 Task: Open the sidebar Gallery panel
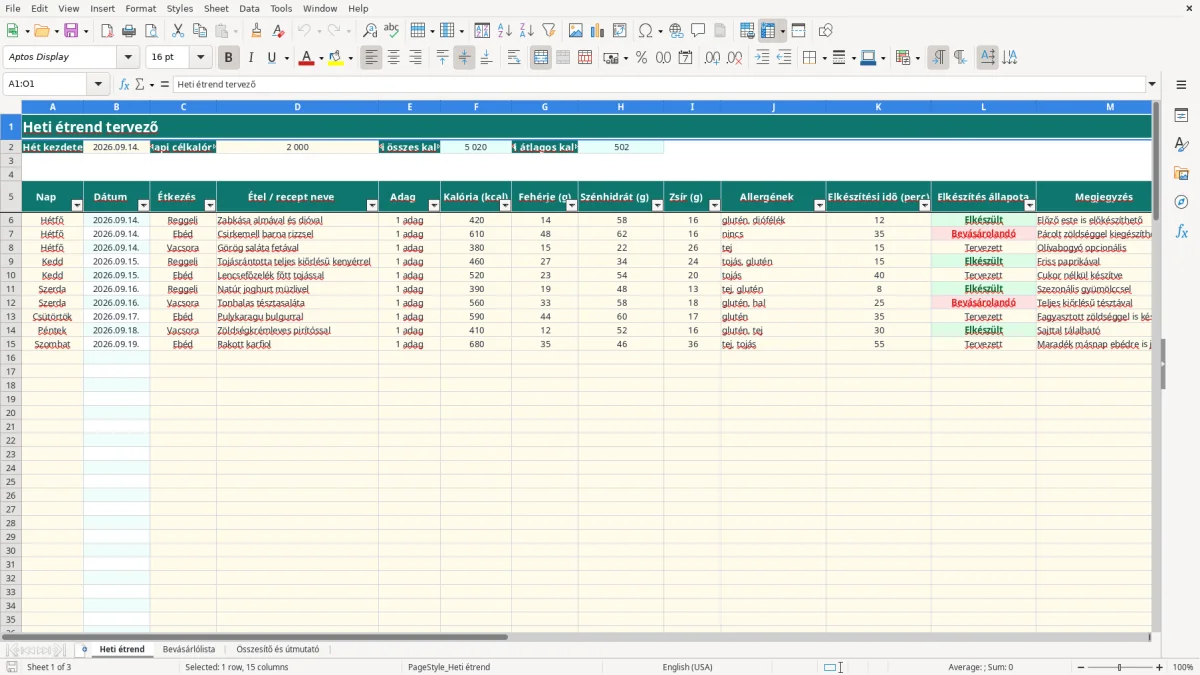1181,173
